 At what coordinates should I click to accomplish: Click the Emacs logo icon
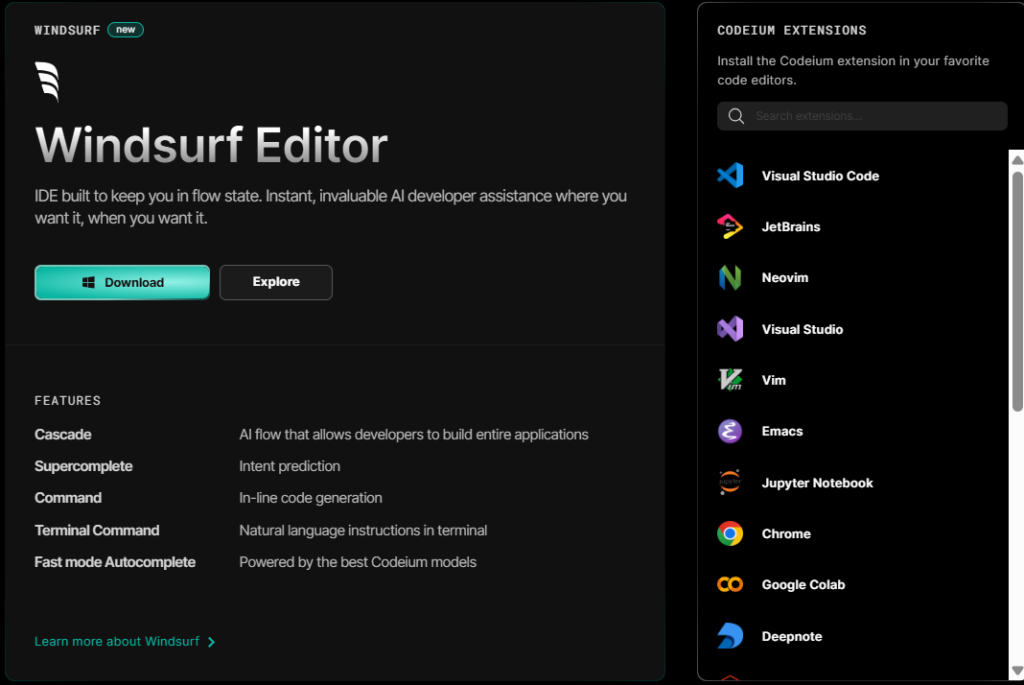[730, 431]
